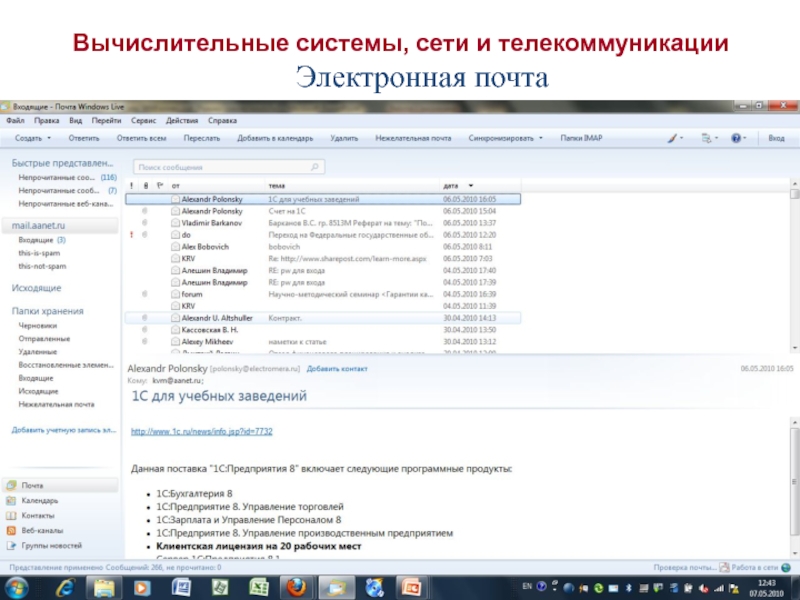Expand the Синхронизировать (Sync) dropdown

tap(541, 139)
